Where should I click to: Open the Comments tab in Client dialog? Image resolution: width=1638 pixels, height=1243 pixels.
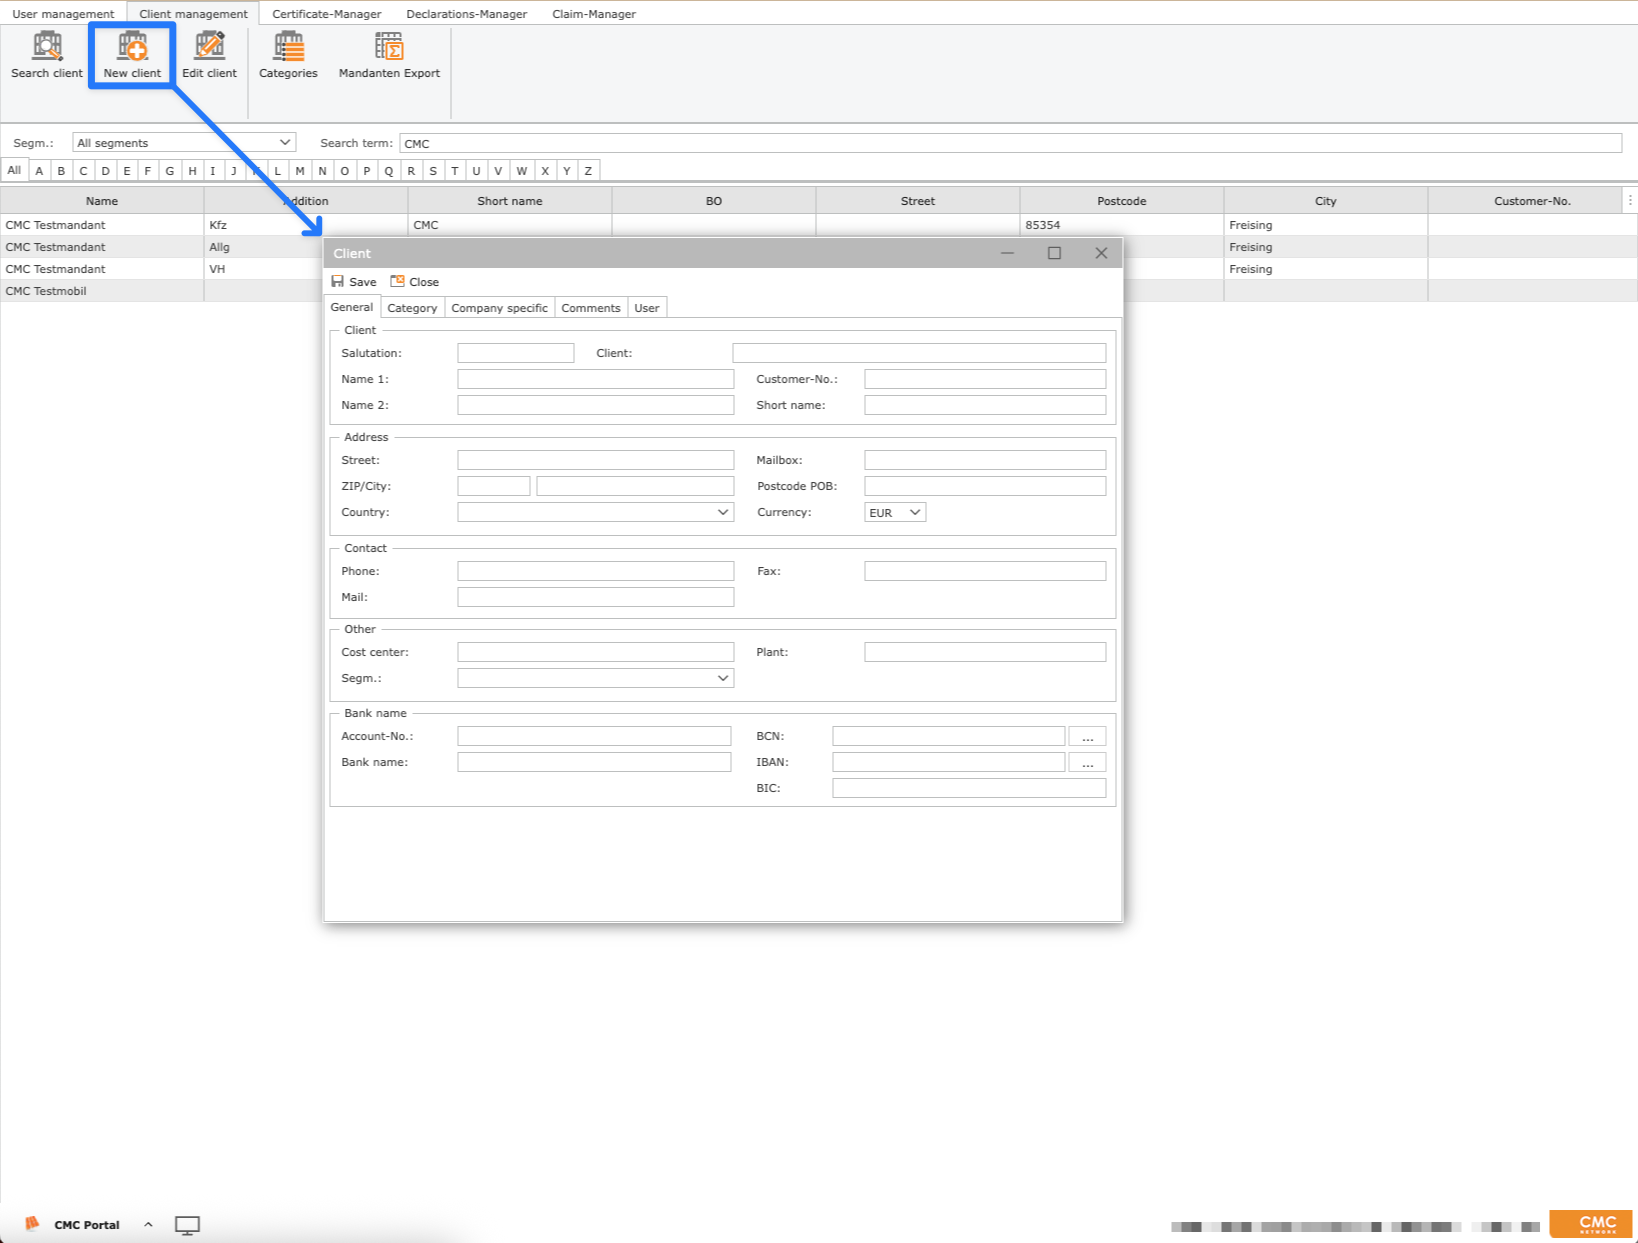590,308
